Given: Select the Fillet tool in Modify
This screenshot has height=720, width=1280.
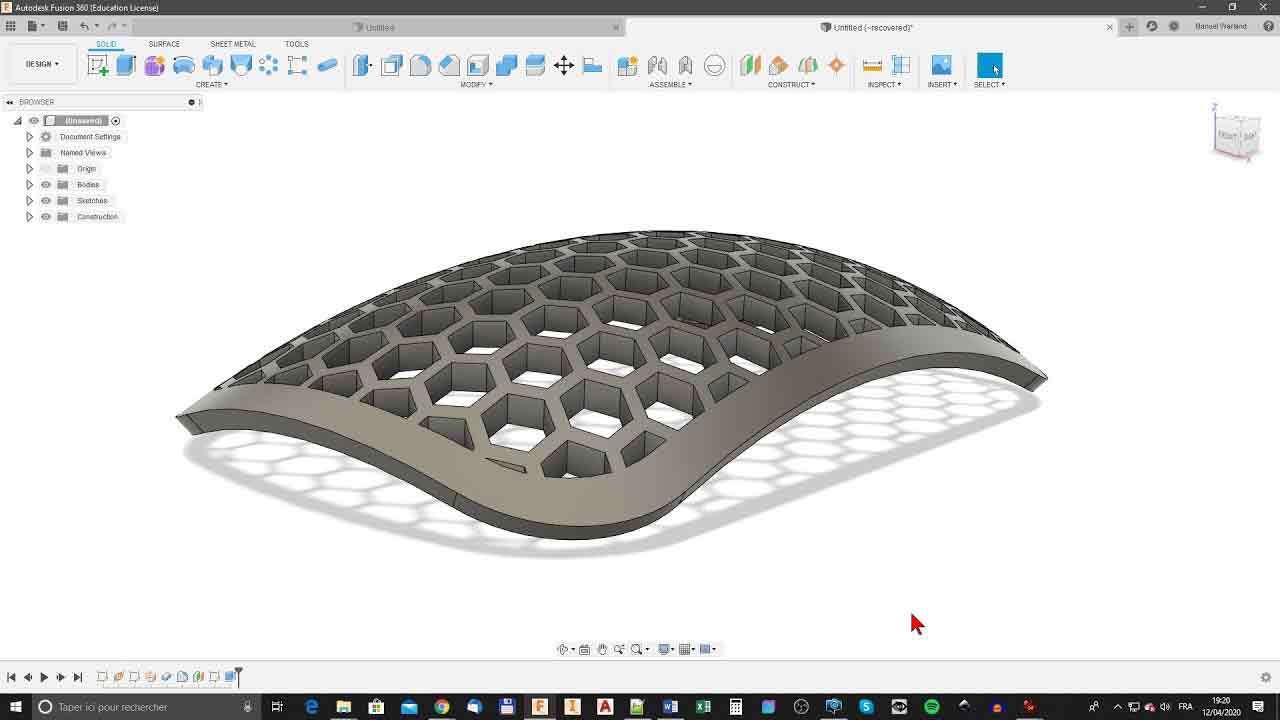Looking at the screenshot, I should point(420,65).
